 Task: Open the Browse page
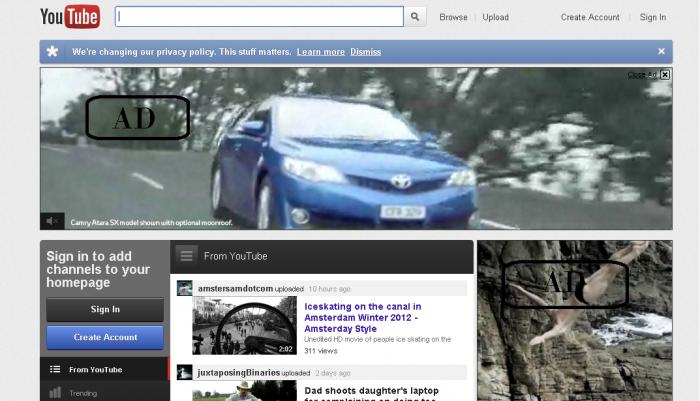click(x=453, y=17)
